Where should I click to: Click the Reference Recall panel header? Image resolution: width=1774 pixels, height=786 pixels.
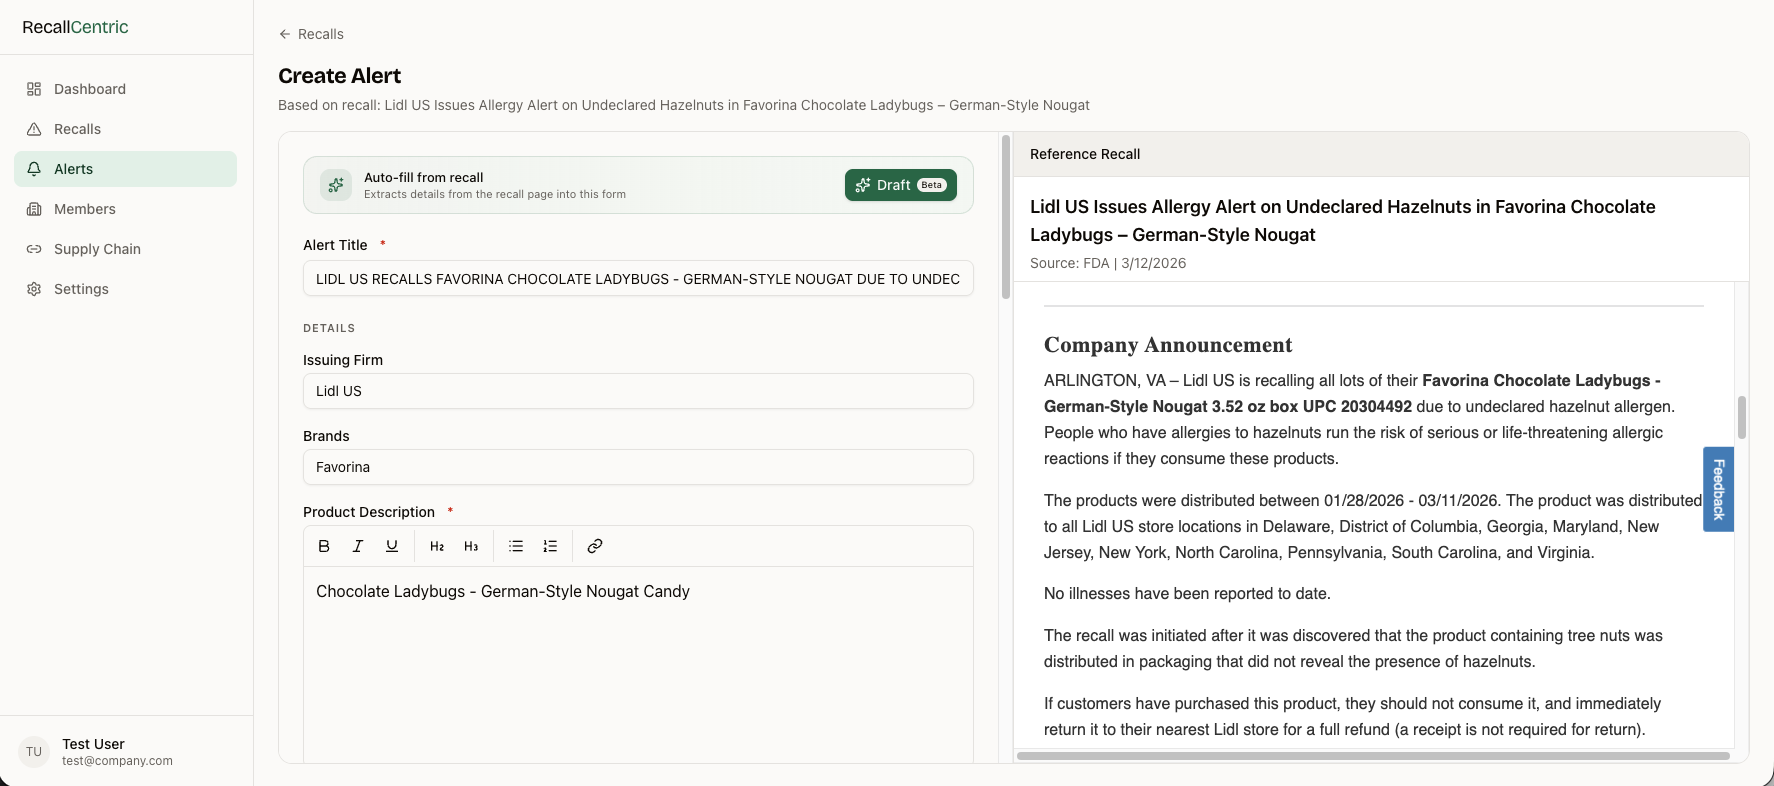click(x=1381, y=154)
